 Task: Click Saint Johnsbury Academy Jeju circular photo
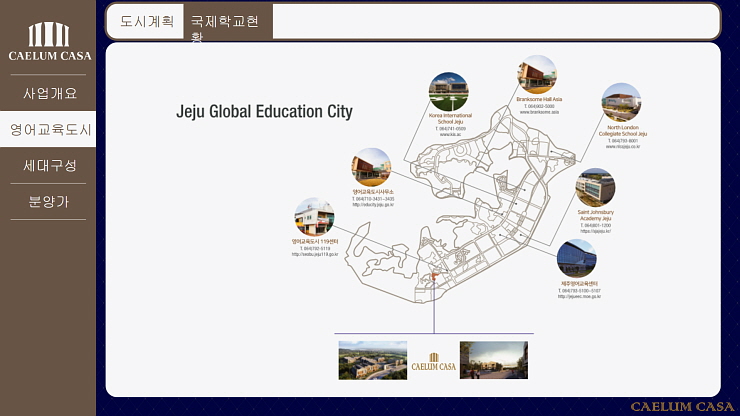[x=595, y=187]
